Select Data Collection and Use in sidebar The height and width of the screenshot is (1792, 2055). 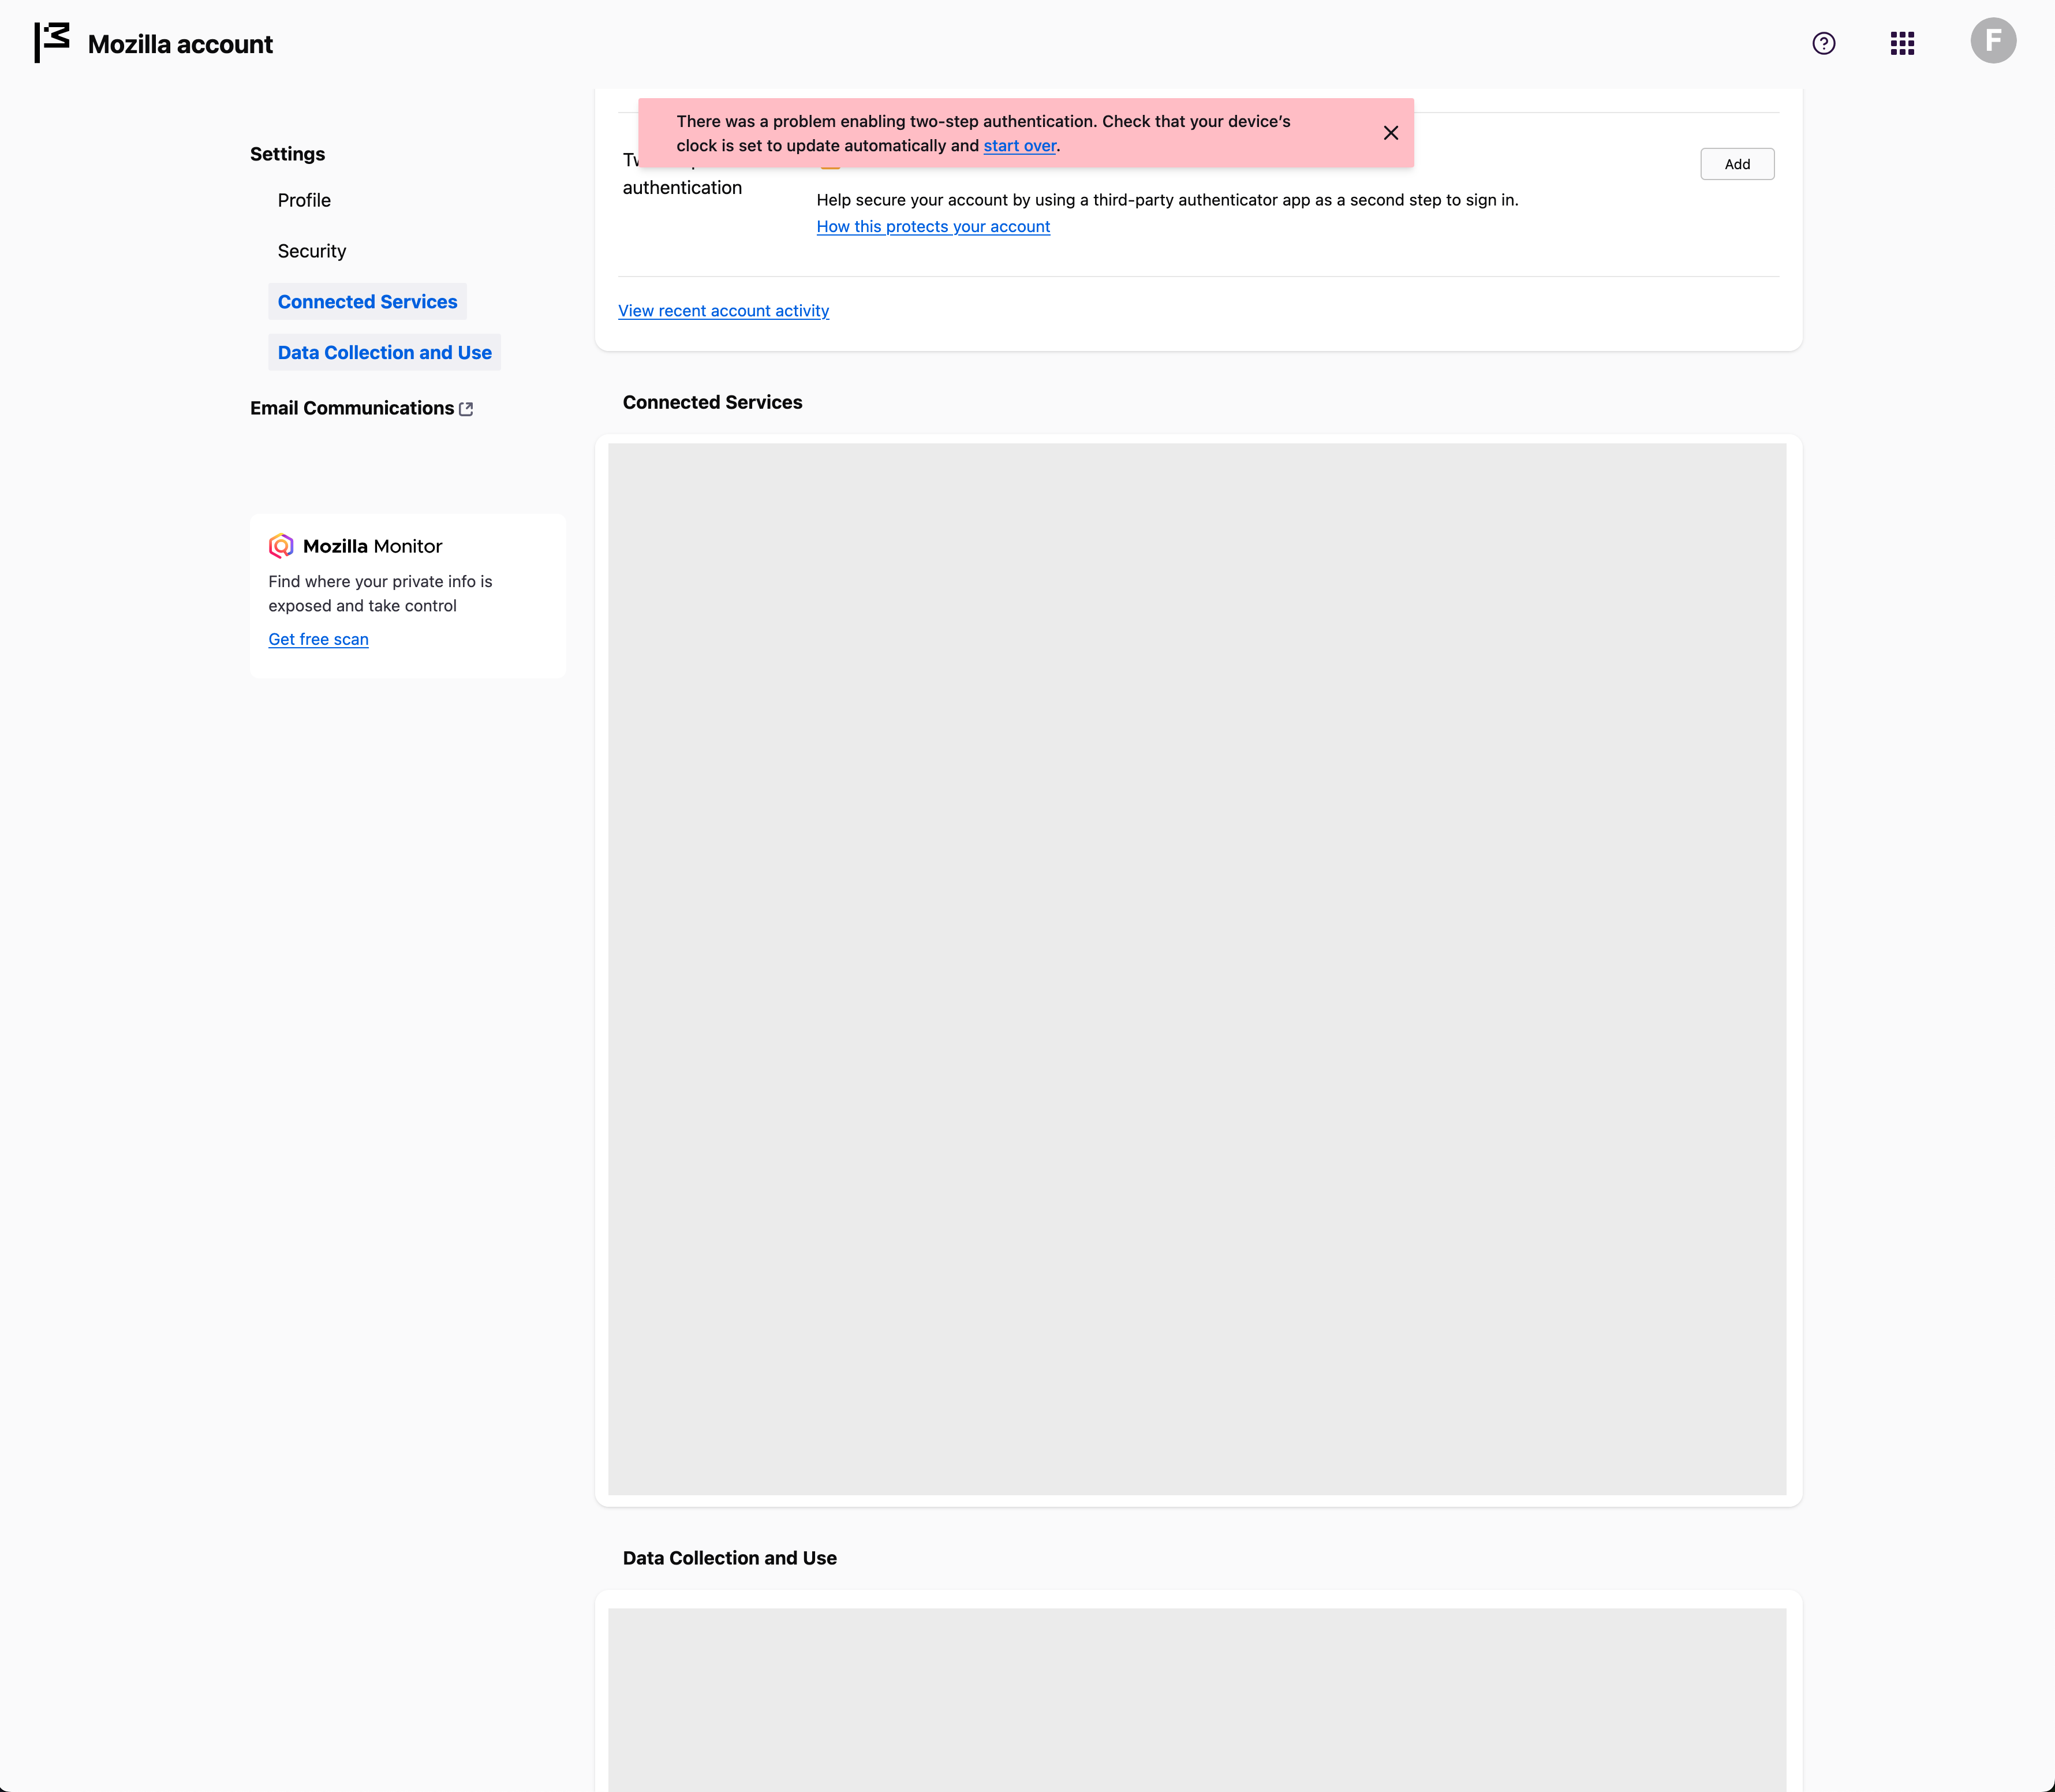point(384,353)
